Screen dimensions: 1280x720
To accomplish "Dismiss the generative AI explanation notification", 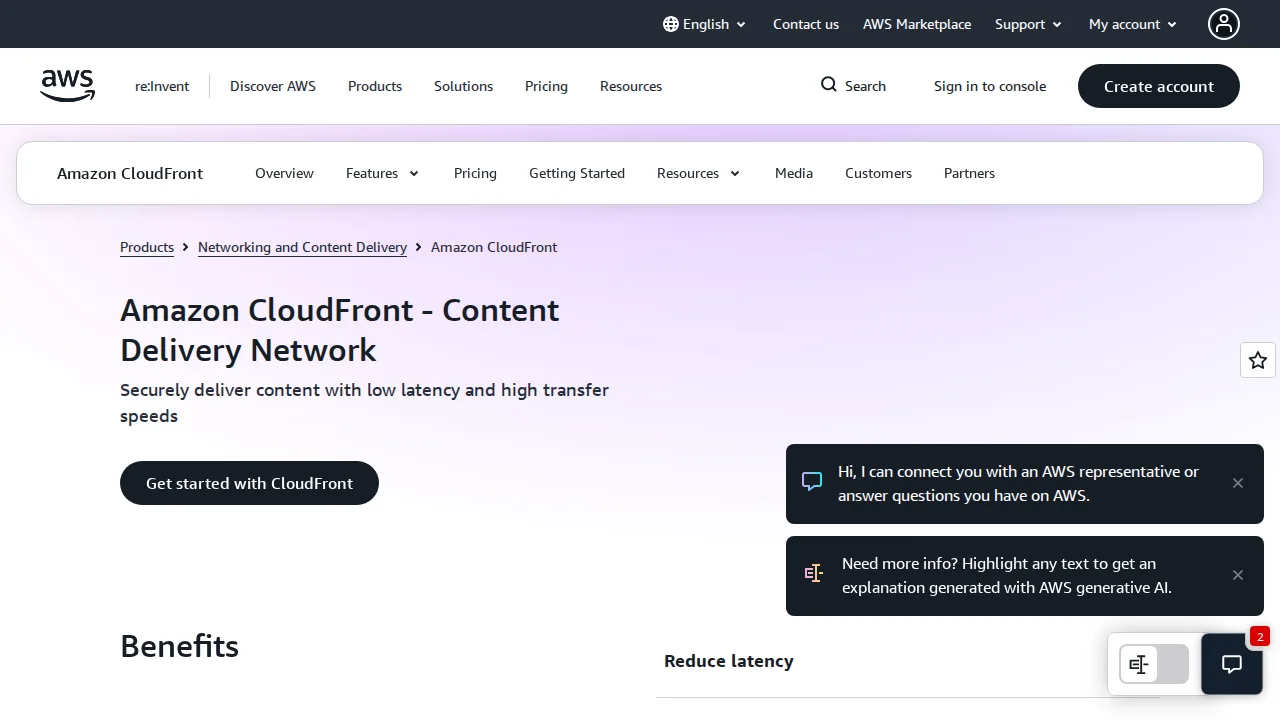I will (1238, 575).
